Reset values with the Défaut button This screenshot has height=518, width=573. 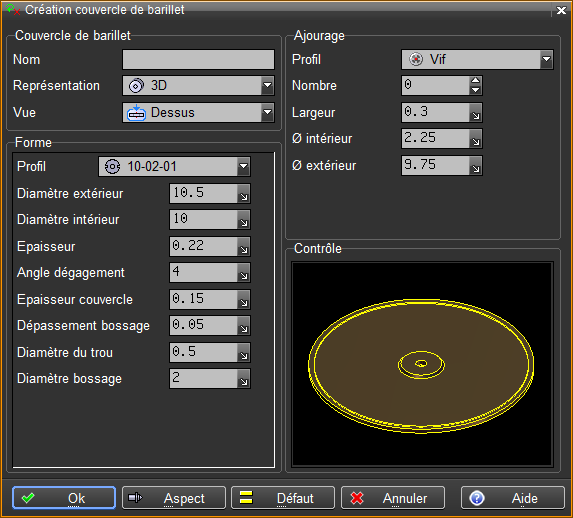pos(283,498)
